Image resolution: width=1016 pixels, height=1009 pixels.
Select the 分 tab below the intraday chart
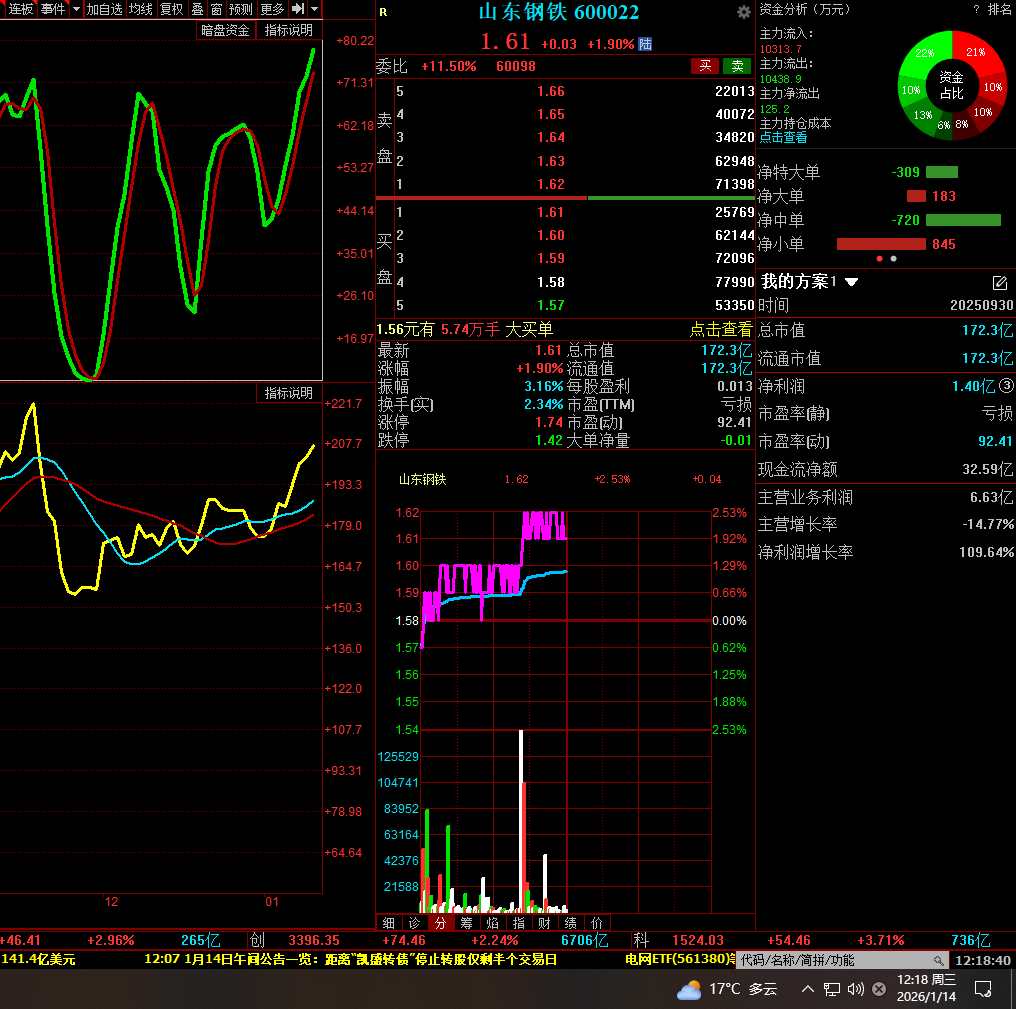pyautogui.click(x=441, y=923)
